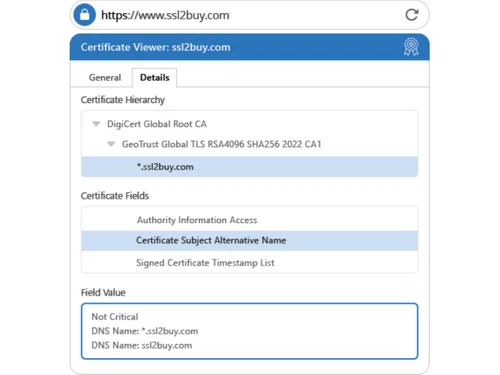The image size is (500, 375).
Task: Select the Details tab
Action: (155, 78)
